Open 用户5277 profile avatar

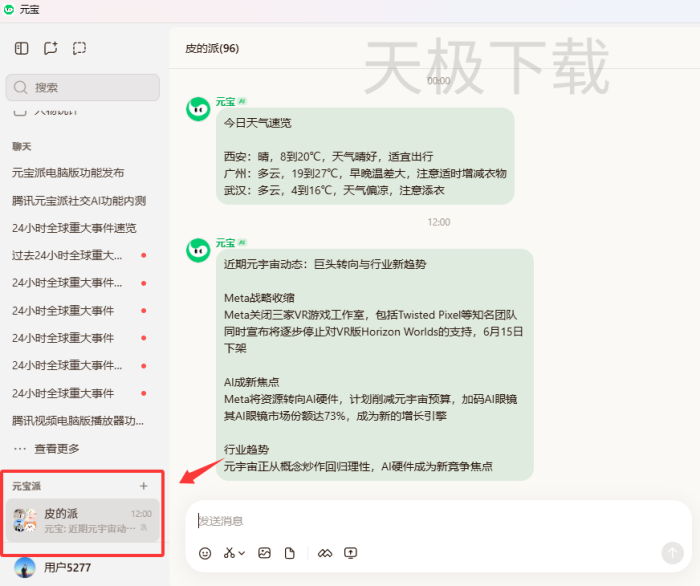click(x=25, y=568)
